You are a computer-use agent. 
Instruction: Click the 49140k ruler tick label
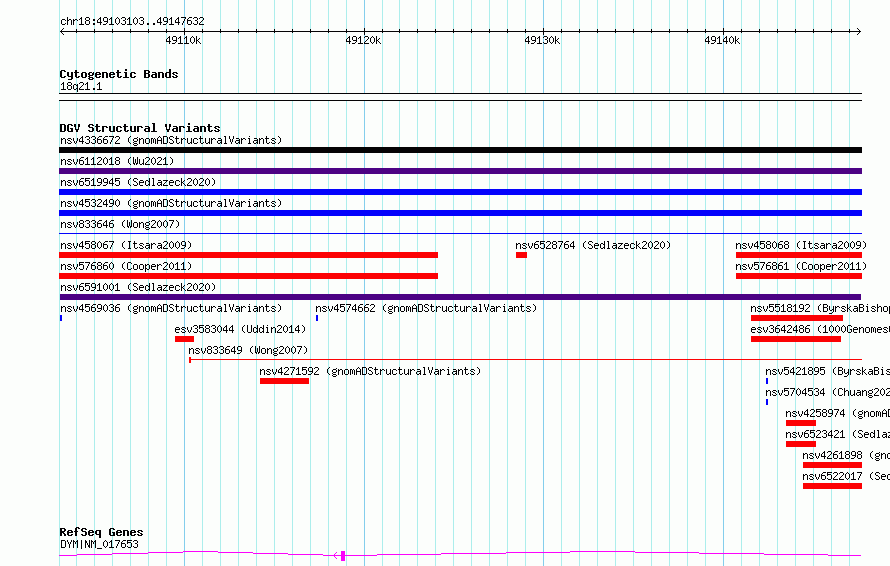tap(722, 40)
